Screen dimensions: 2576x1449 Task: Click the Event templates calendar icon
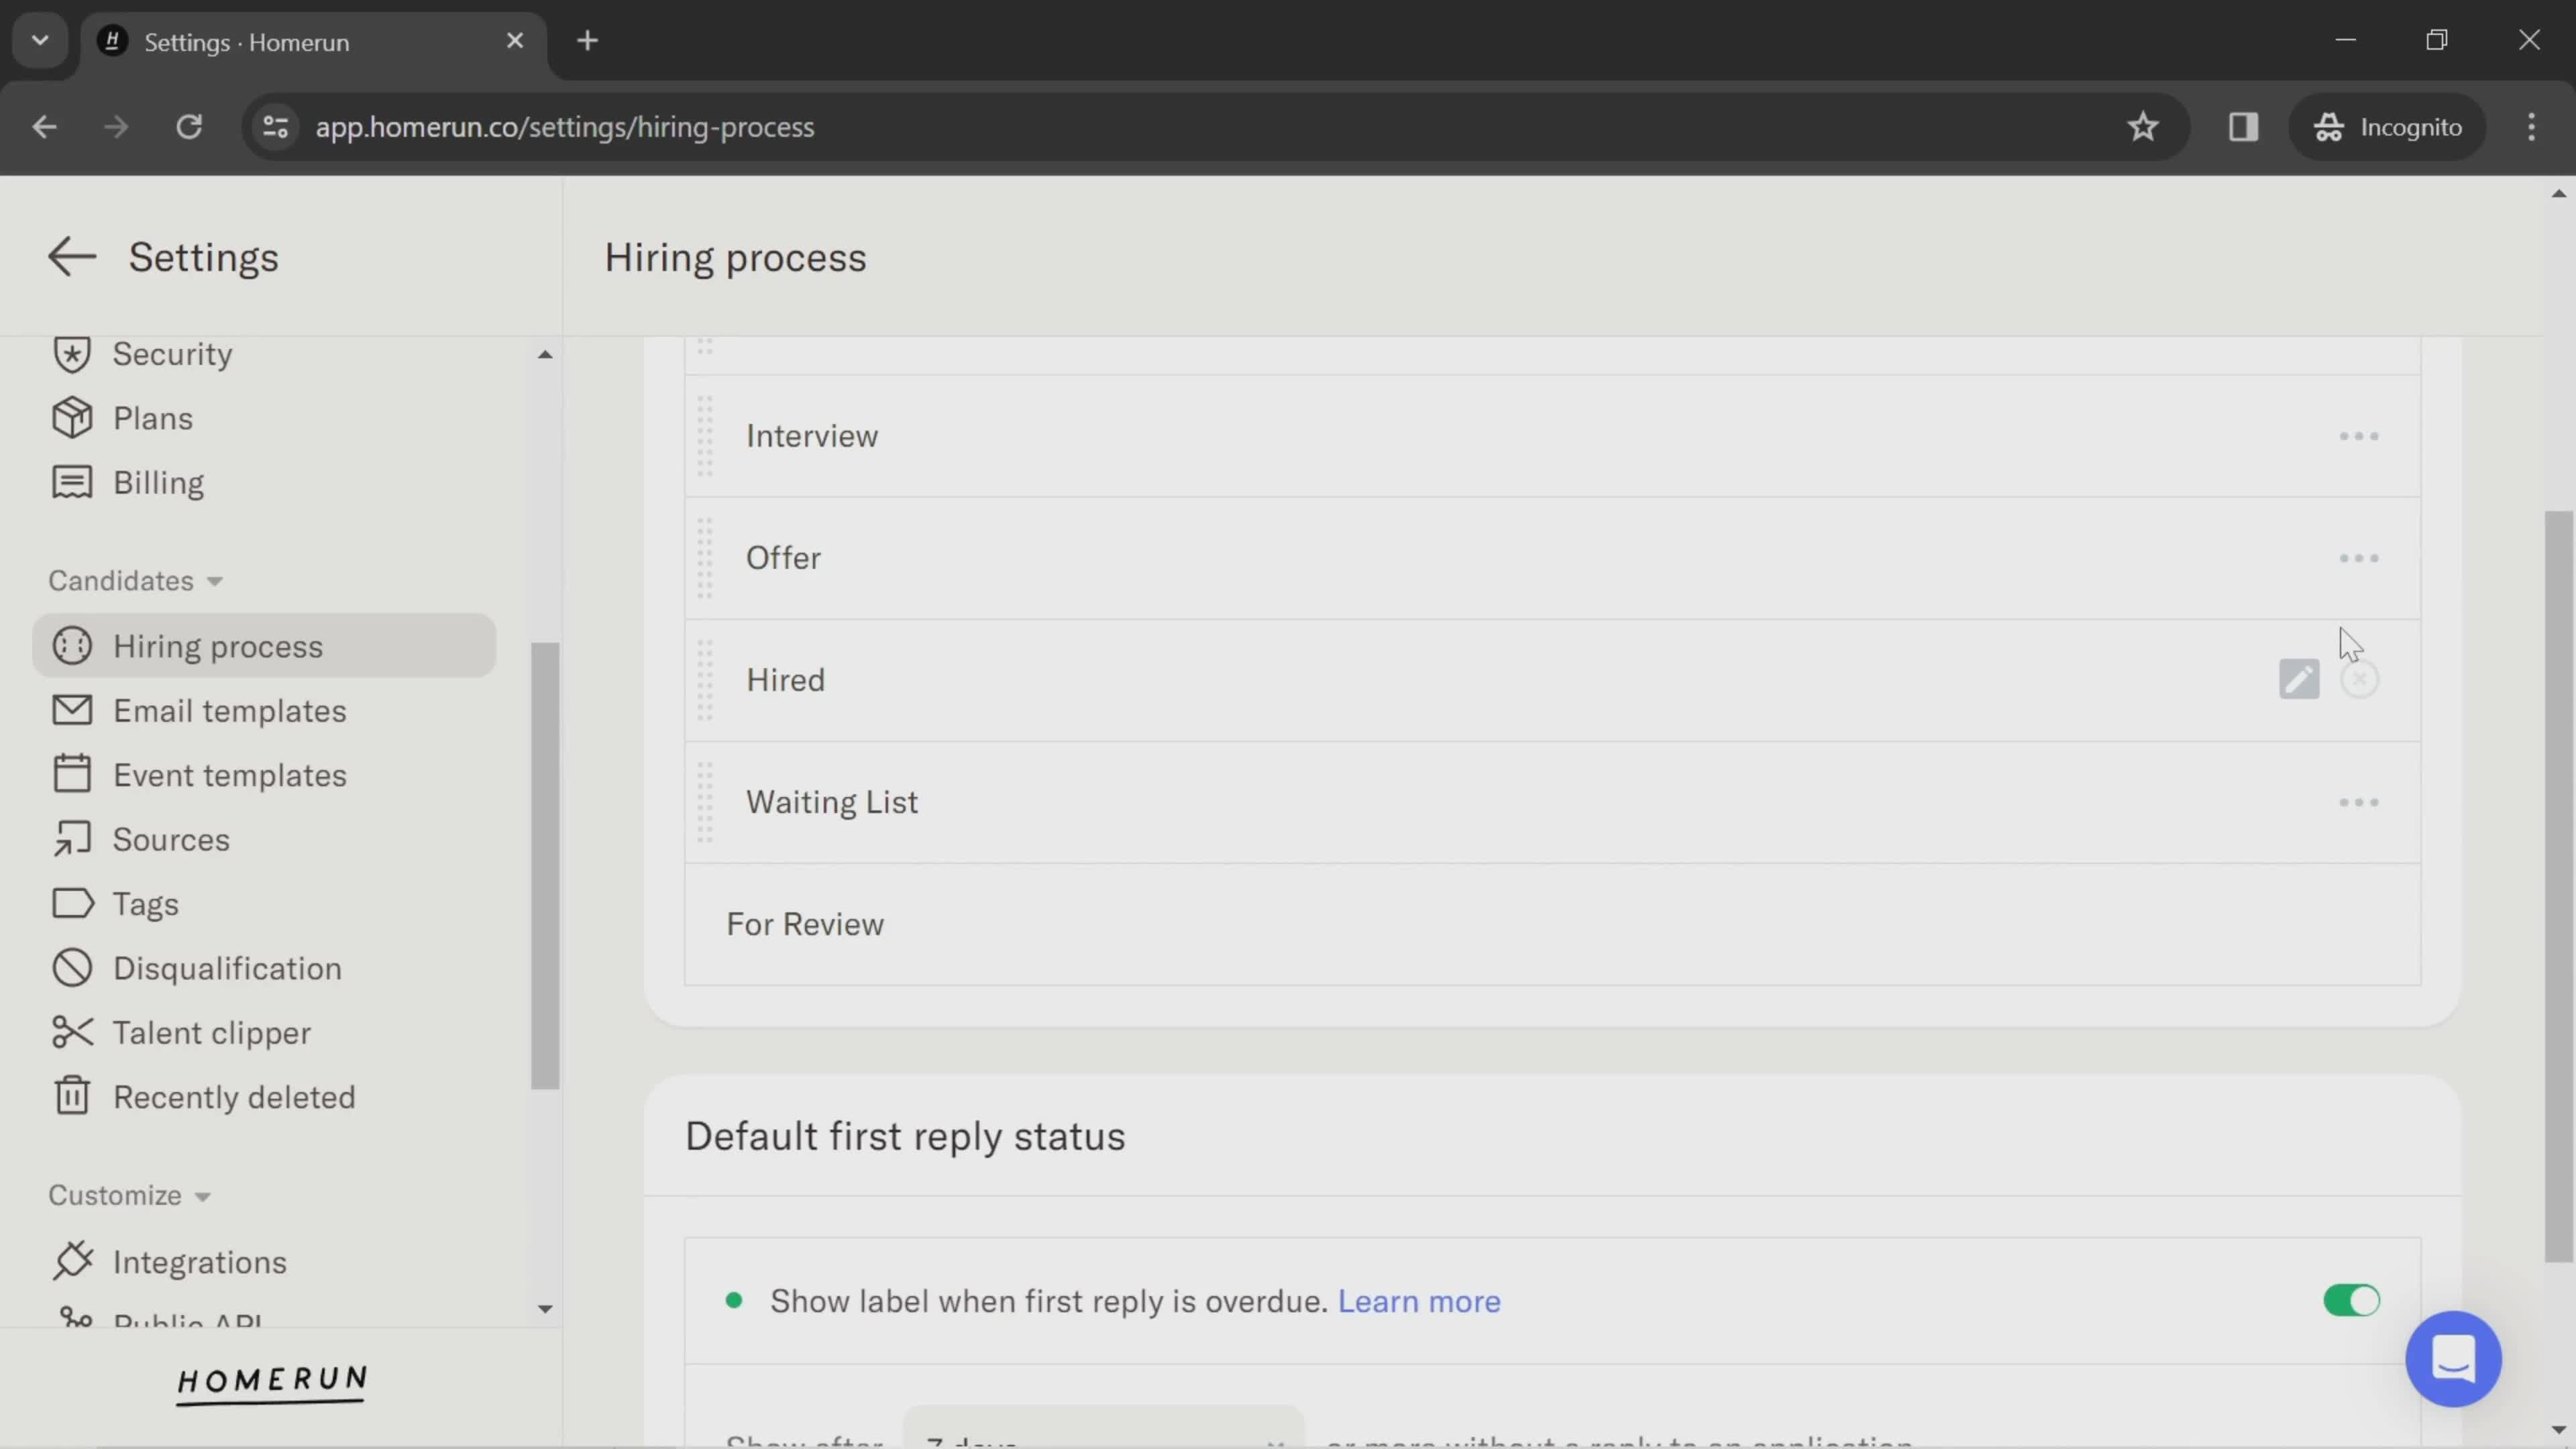72,774
